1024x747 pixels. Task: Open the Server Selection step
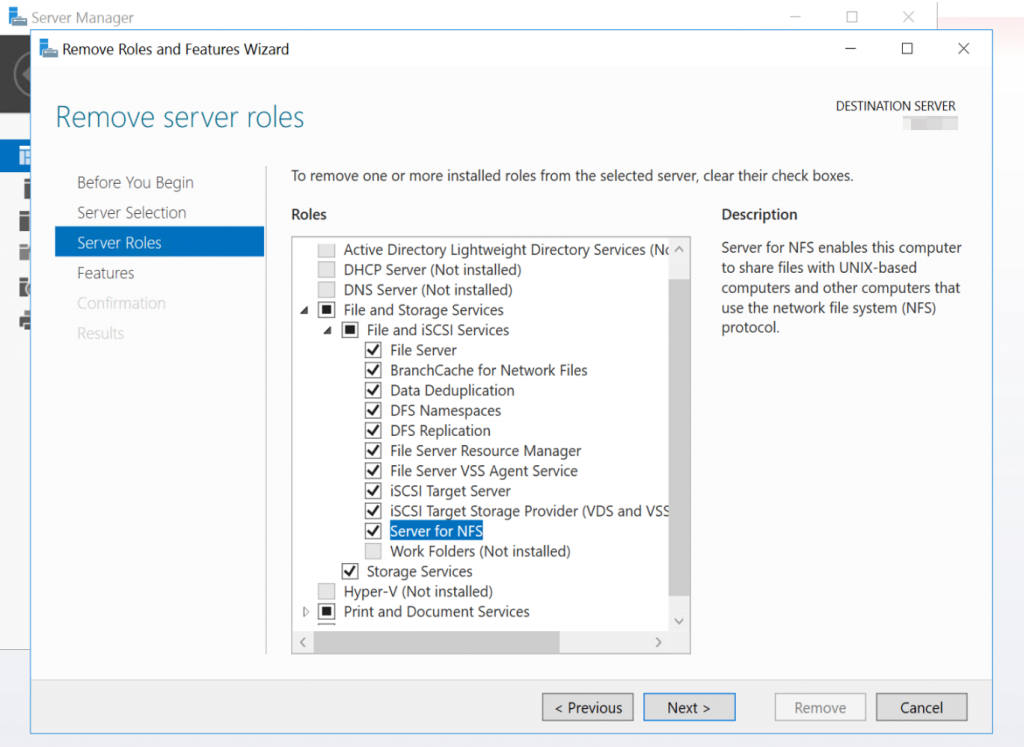pyautogui.click(x=131, y=213)
